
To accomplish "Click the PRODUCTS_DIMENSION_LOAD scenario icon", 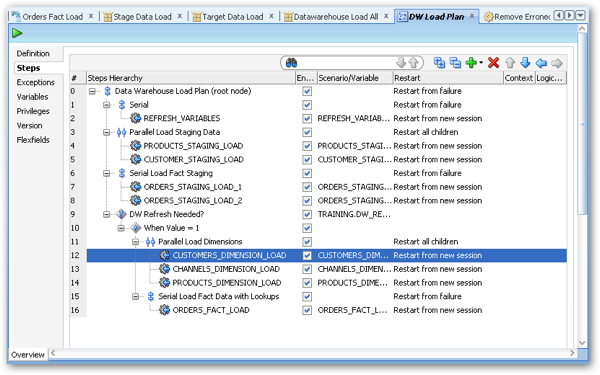I will pyautogui.click(x=165, y=283).
